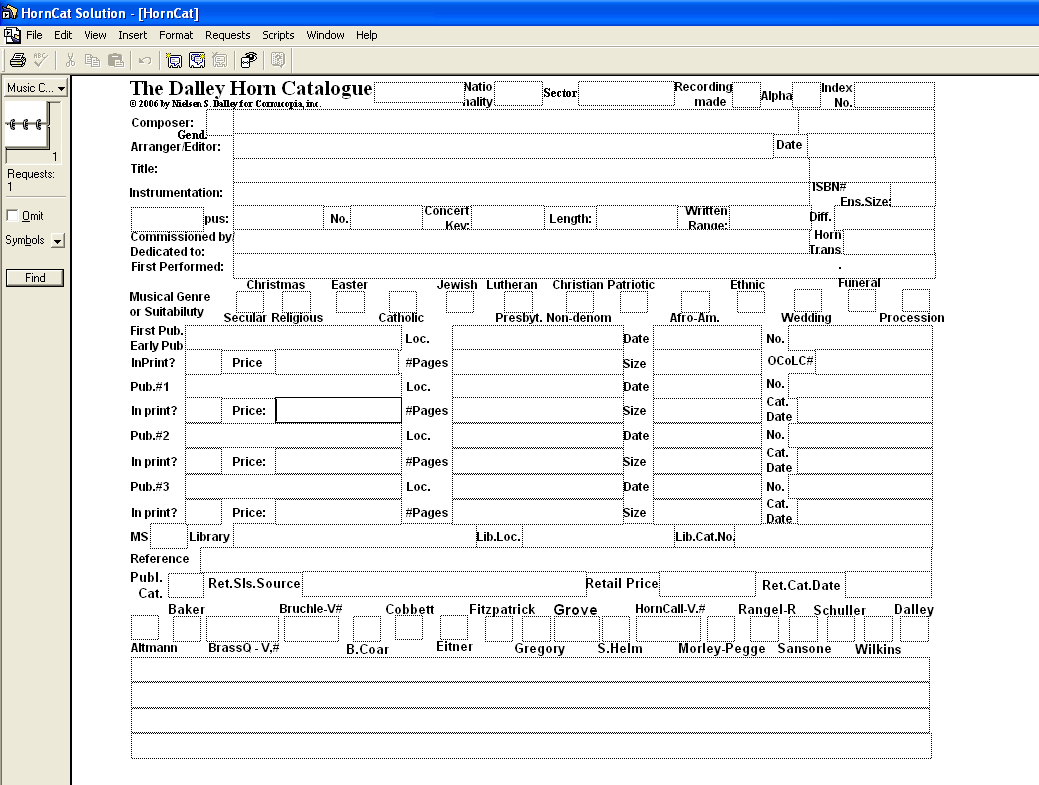This screenshot has width=1039, height=785.
Task: Open the Music C... layout dropdown
Action: click(35, 88)
